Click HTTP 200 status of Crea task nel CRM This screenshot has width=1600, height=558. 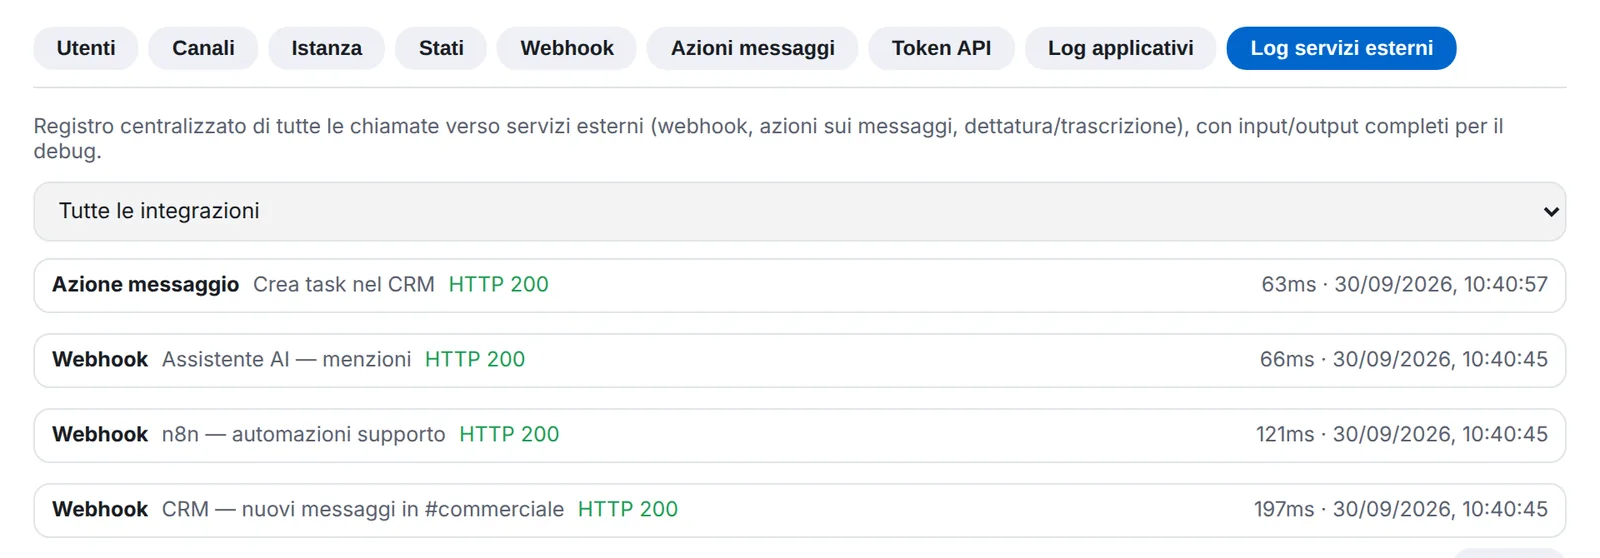pyautogui.click(x=498, y=285)
